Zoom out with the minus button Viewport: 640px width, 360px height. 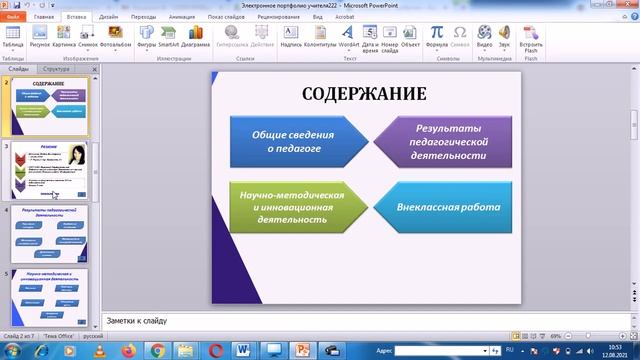click(568, 336)
